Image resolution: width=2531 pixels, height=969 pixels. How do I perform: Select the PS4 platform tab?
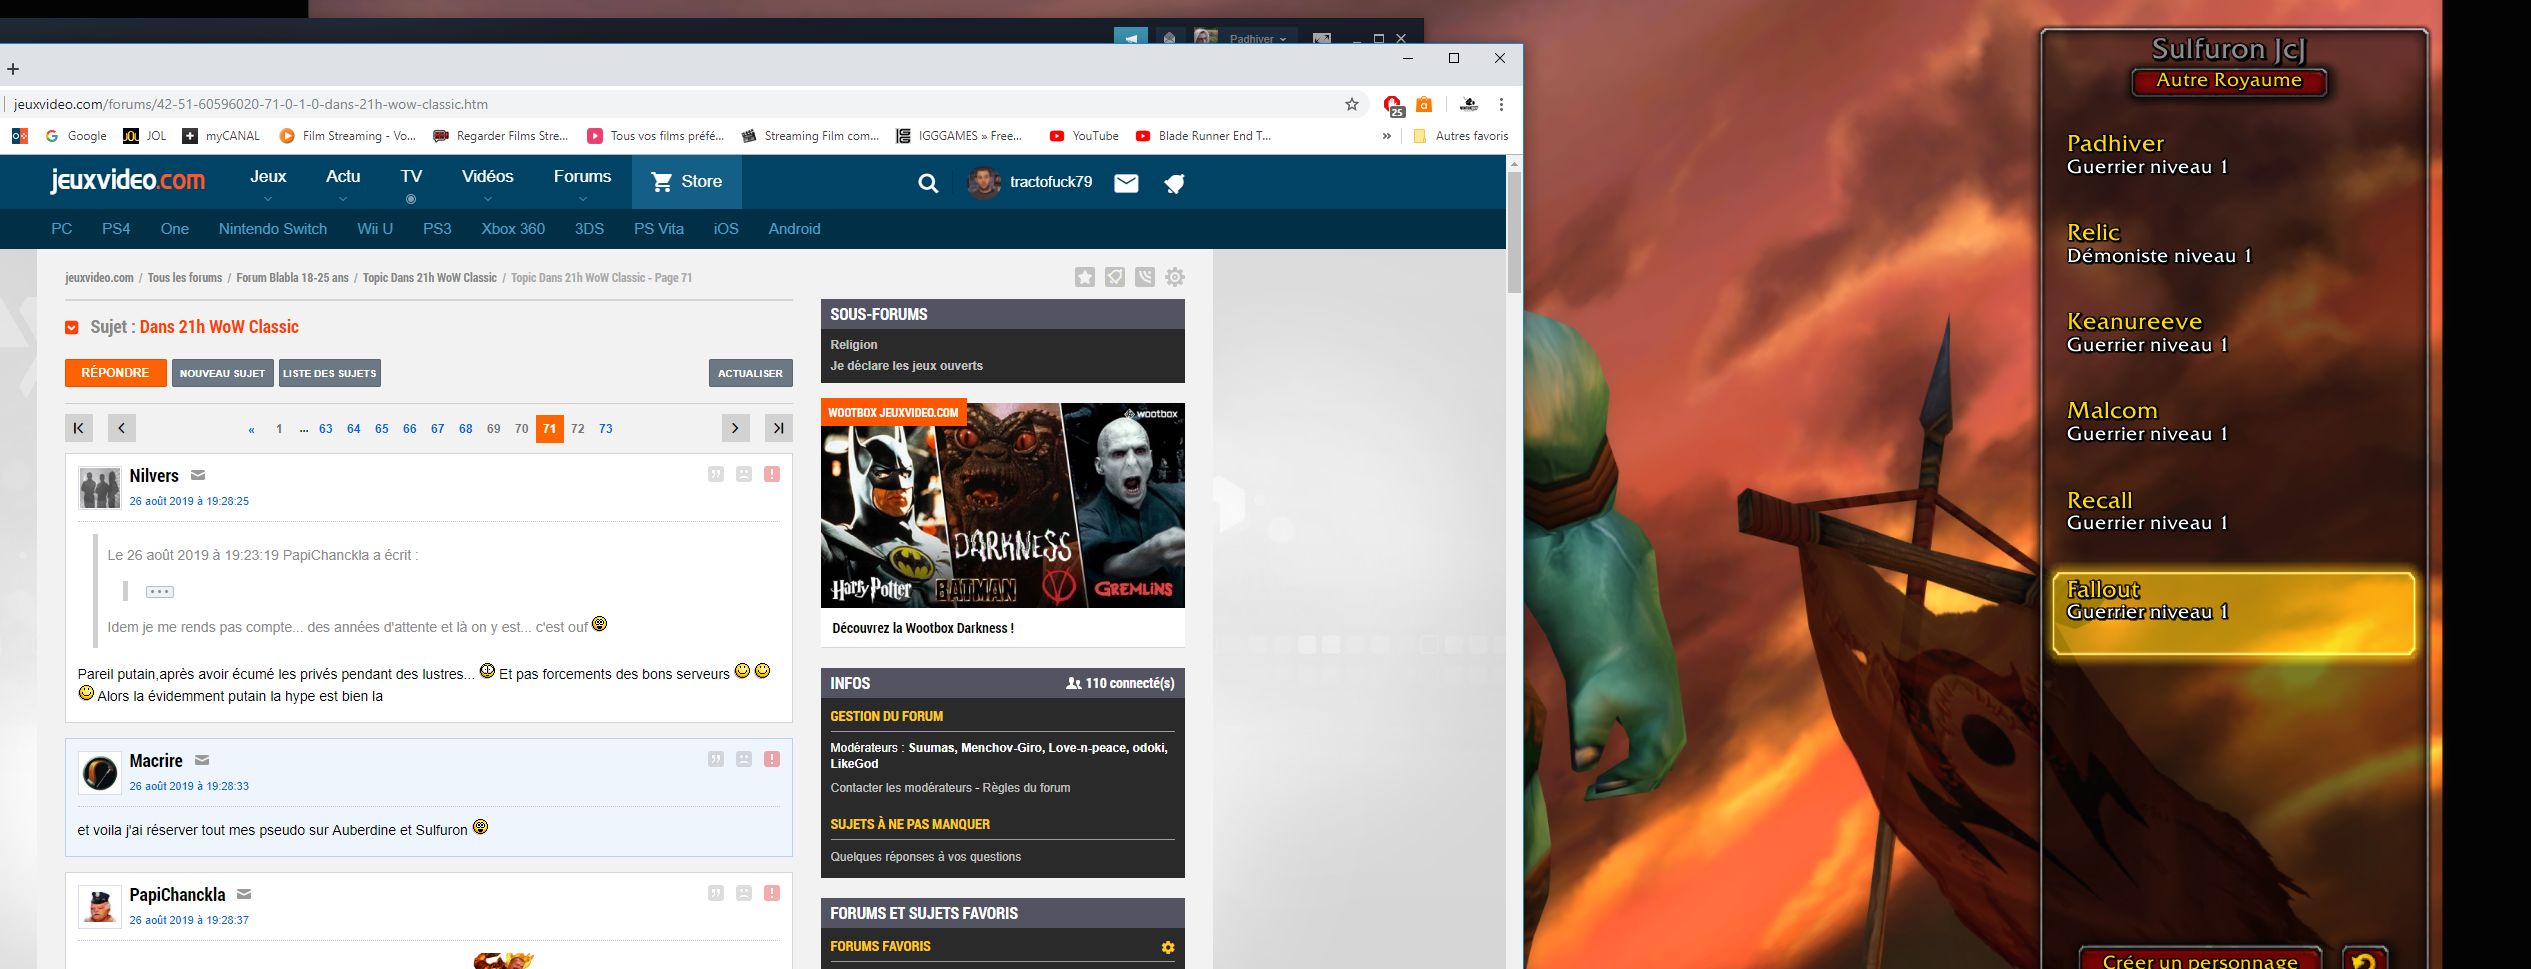pyautogui.click(x=116, y=229)
